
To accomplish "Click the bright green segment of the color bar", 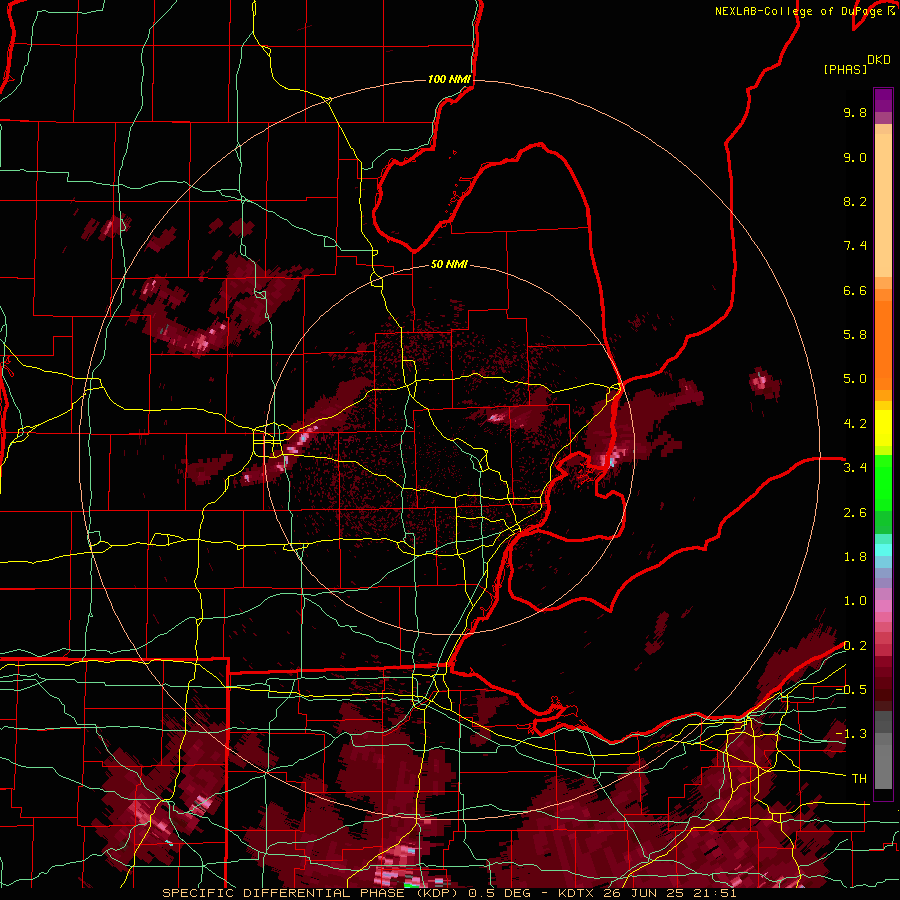I will pyautogui.click(x=883, y=483).
